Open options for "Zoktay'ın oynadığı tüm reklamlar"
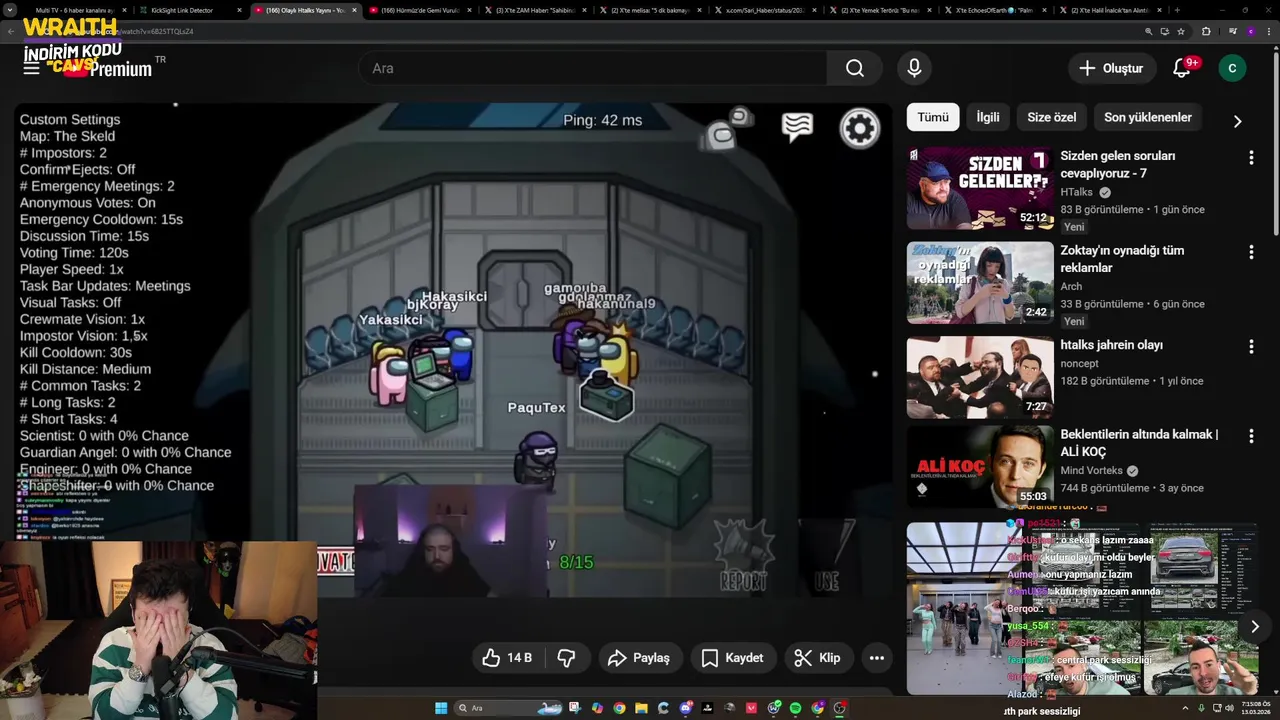The height and width of the screenshot is (720, 1280). [1250, 252]
